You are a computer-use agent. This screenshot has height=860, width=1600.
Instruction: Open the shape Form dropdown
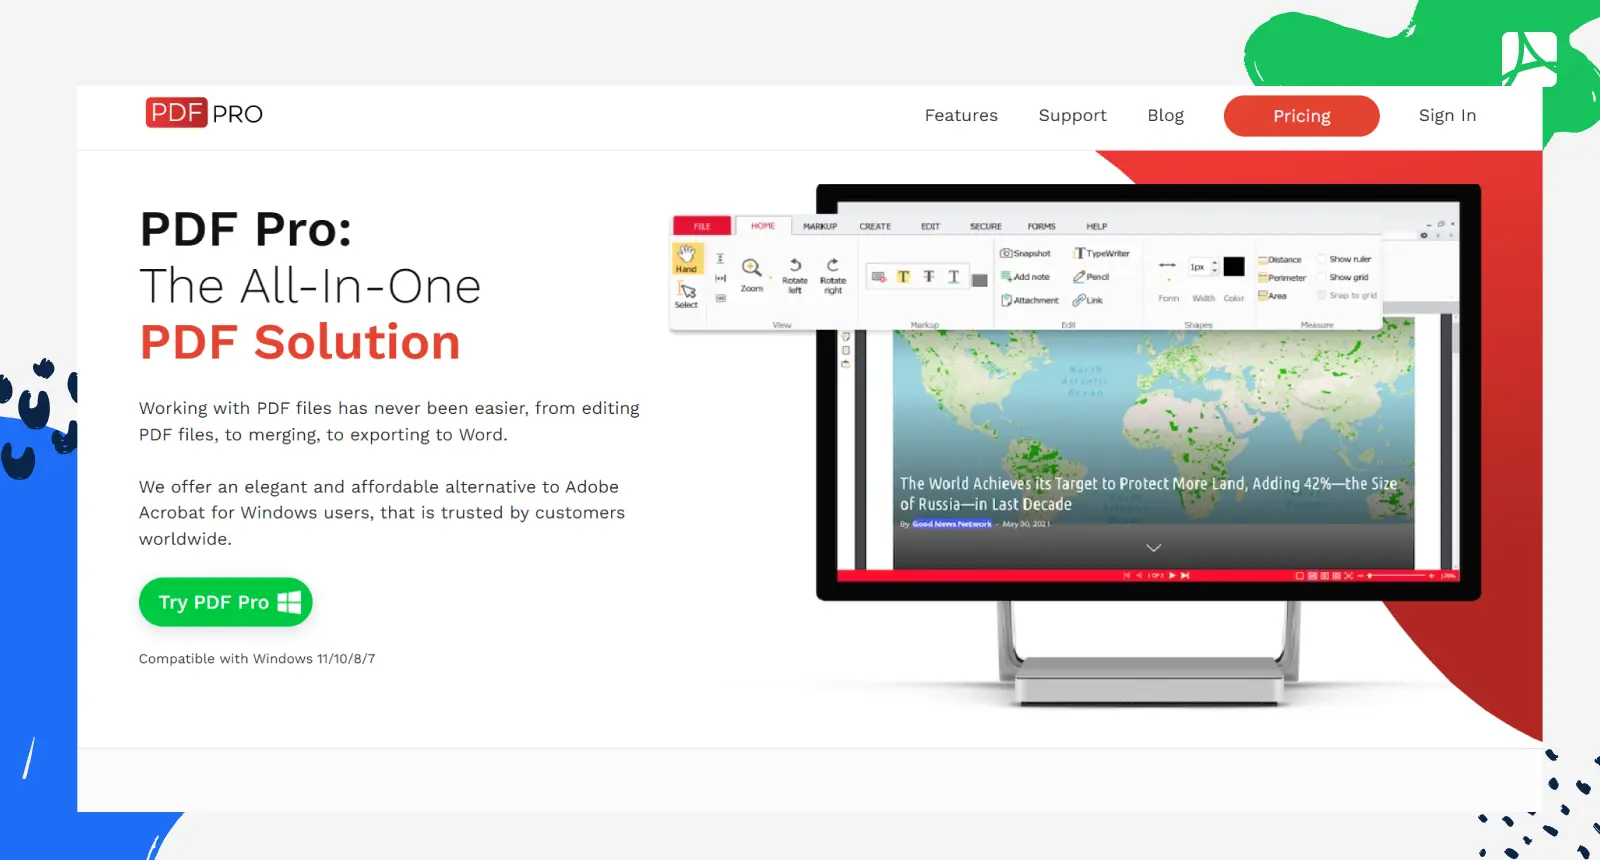[x=1168, y=279]
